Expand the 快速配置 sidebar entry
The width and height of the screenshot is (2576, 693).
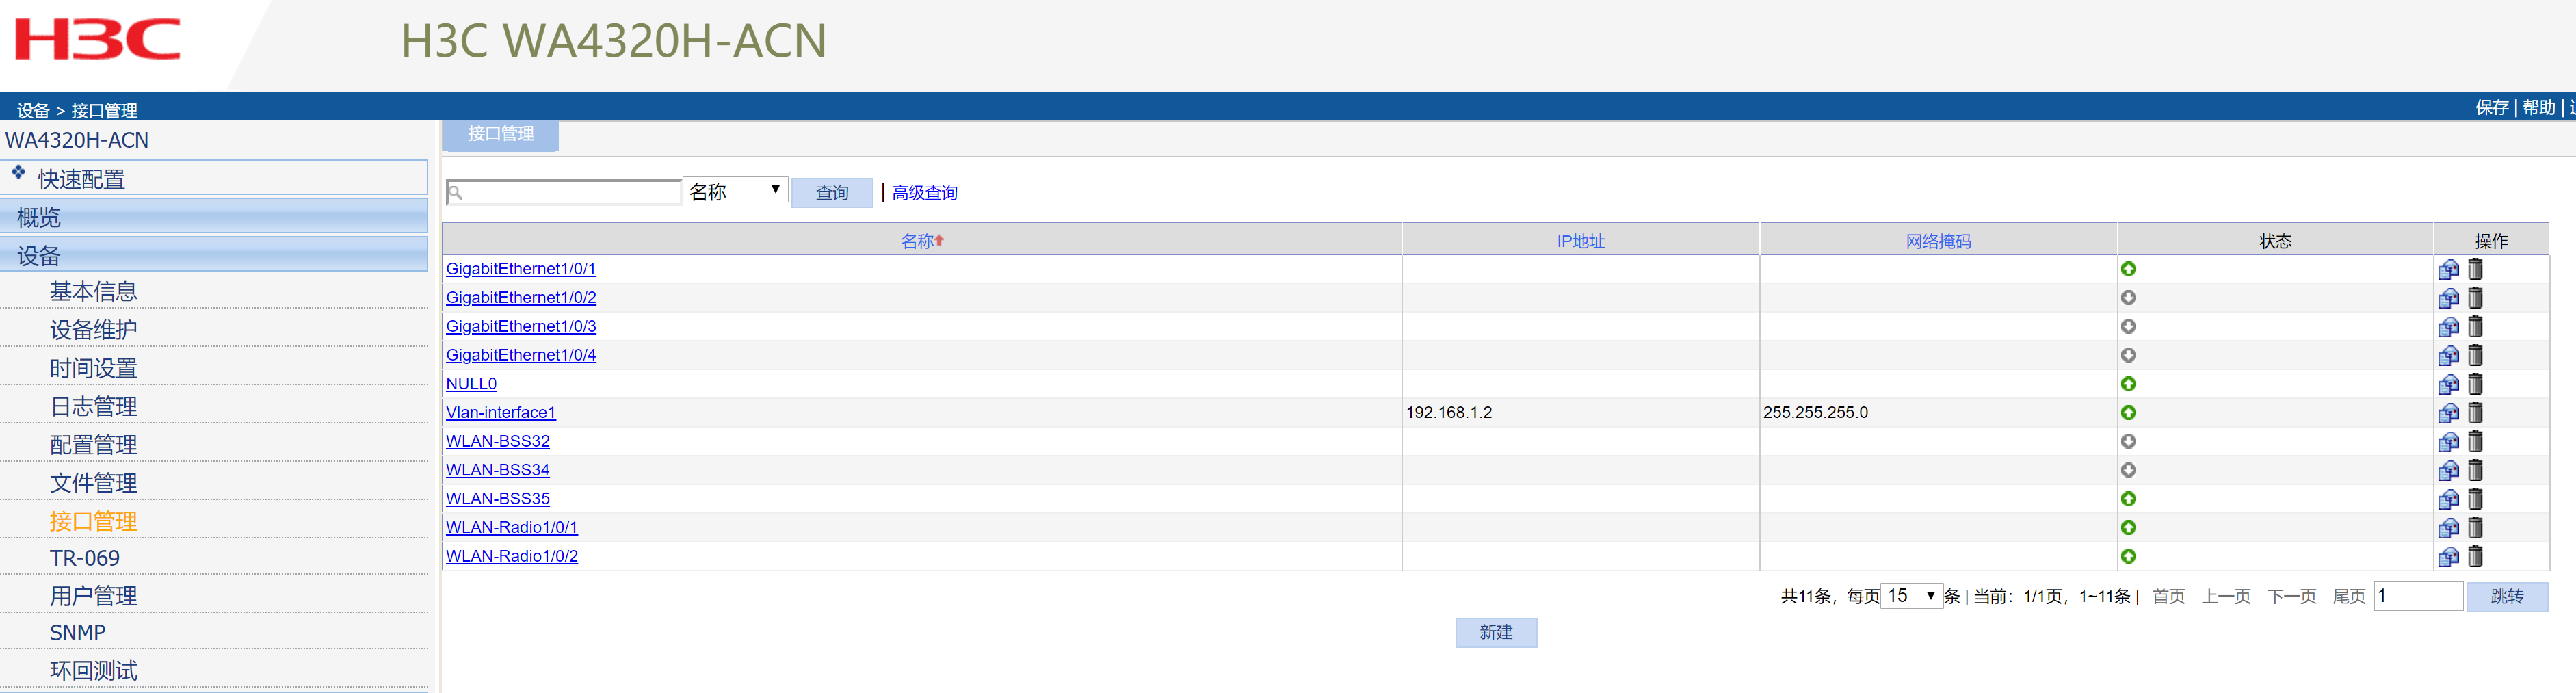(x=214, y=178)
